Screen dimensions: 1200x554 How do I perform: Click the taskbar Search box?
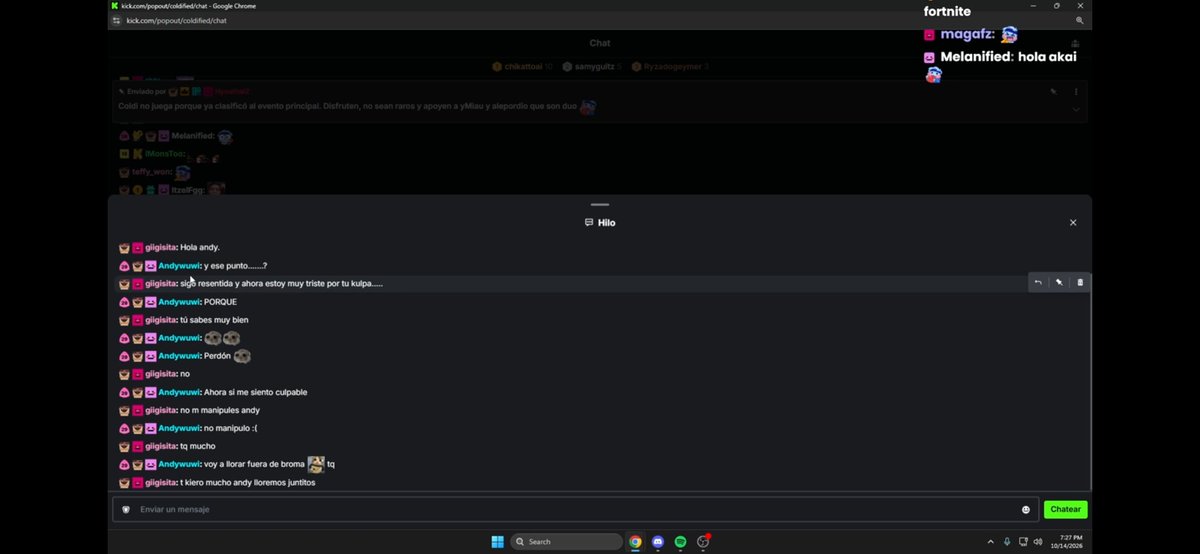click(566, 541)
